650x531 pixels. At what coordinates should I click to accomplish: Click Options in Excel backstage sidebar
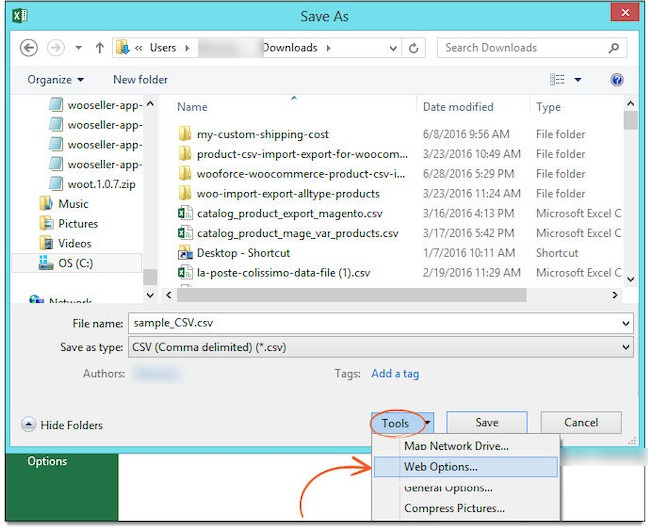47,461
